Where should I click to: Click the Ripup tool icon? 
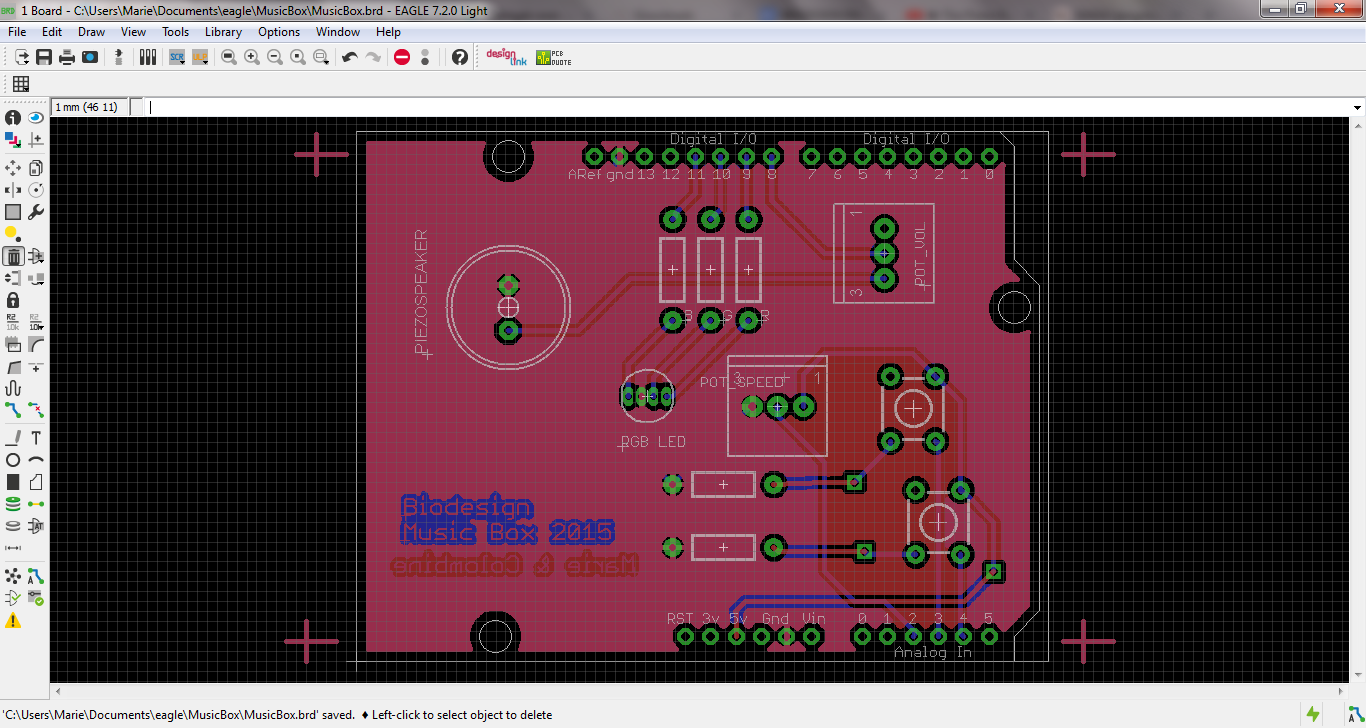point(36,409)
